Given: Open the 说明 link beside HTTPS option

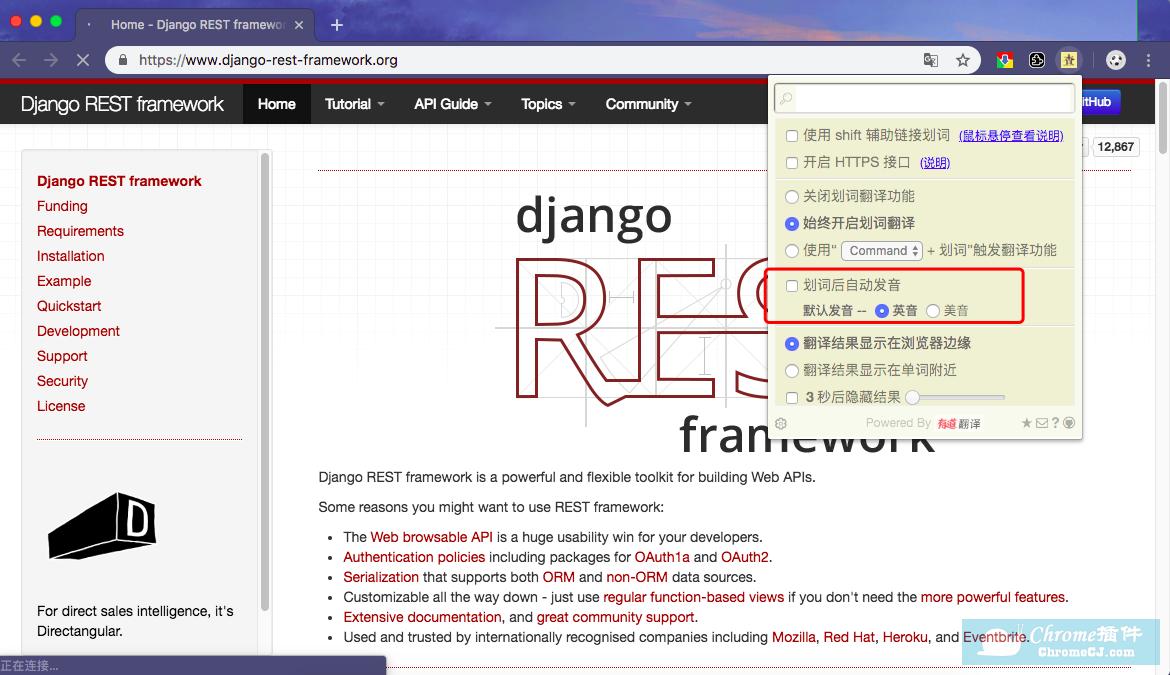Looking at the screenshot, I should [x=935, y=163].
